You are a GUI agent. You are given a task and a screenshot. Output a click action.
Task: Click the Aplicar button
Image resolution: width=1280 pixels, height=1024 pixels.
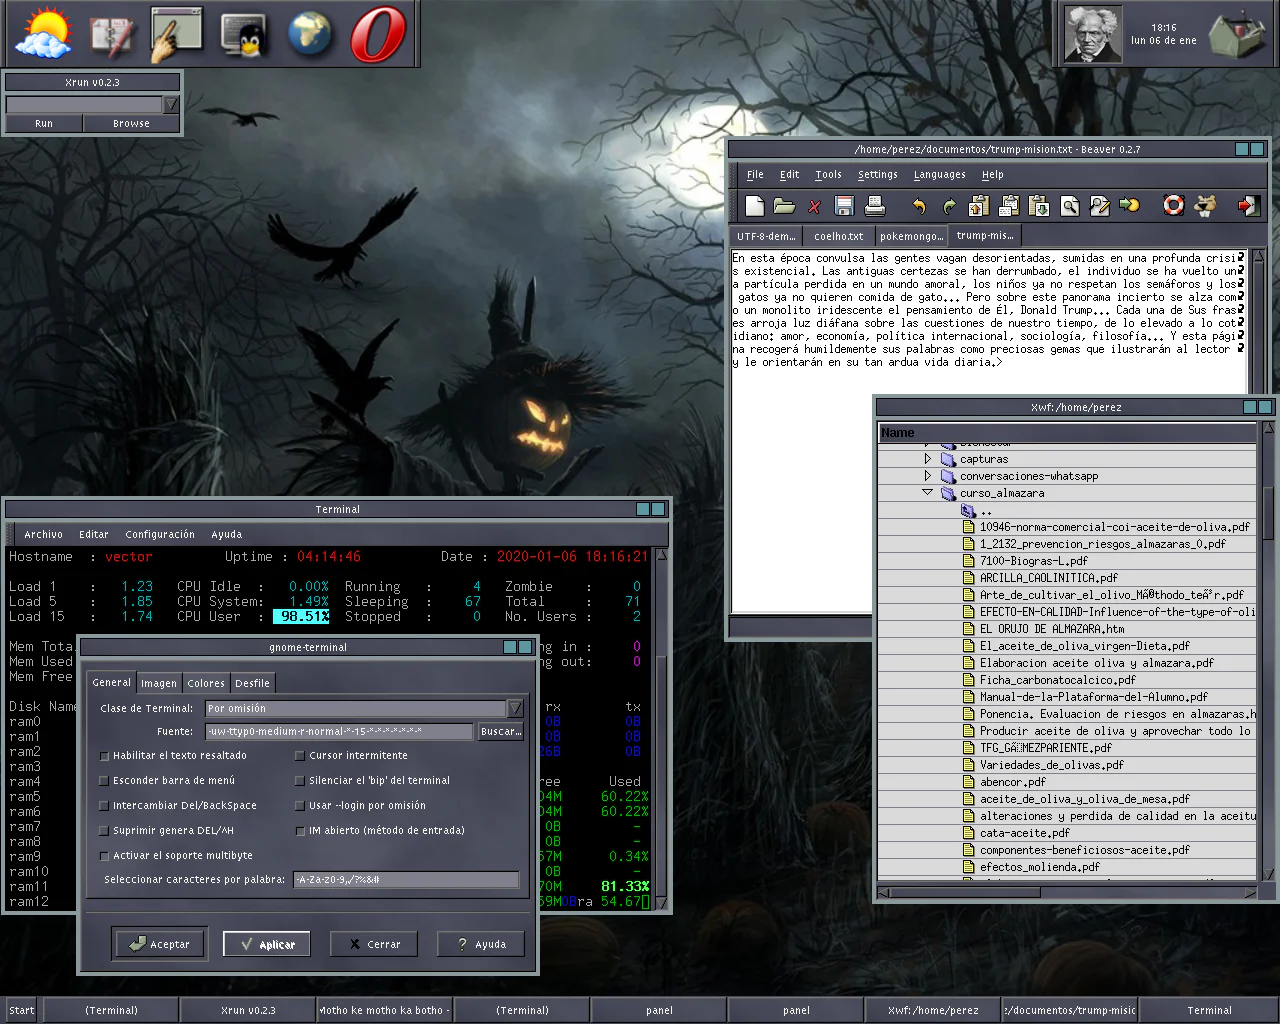click(266, 944)
